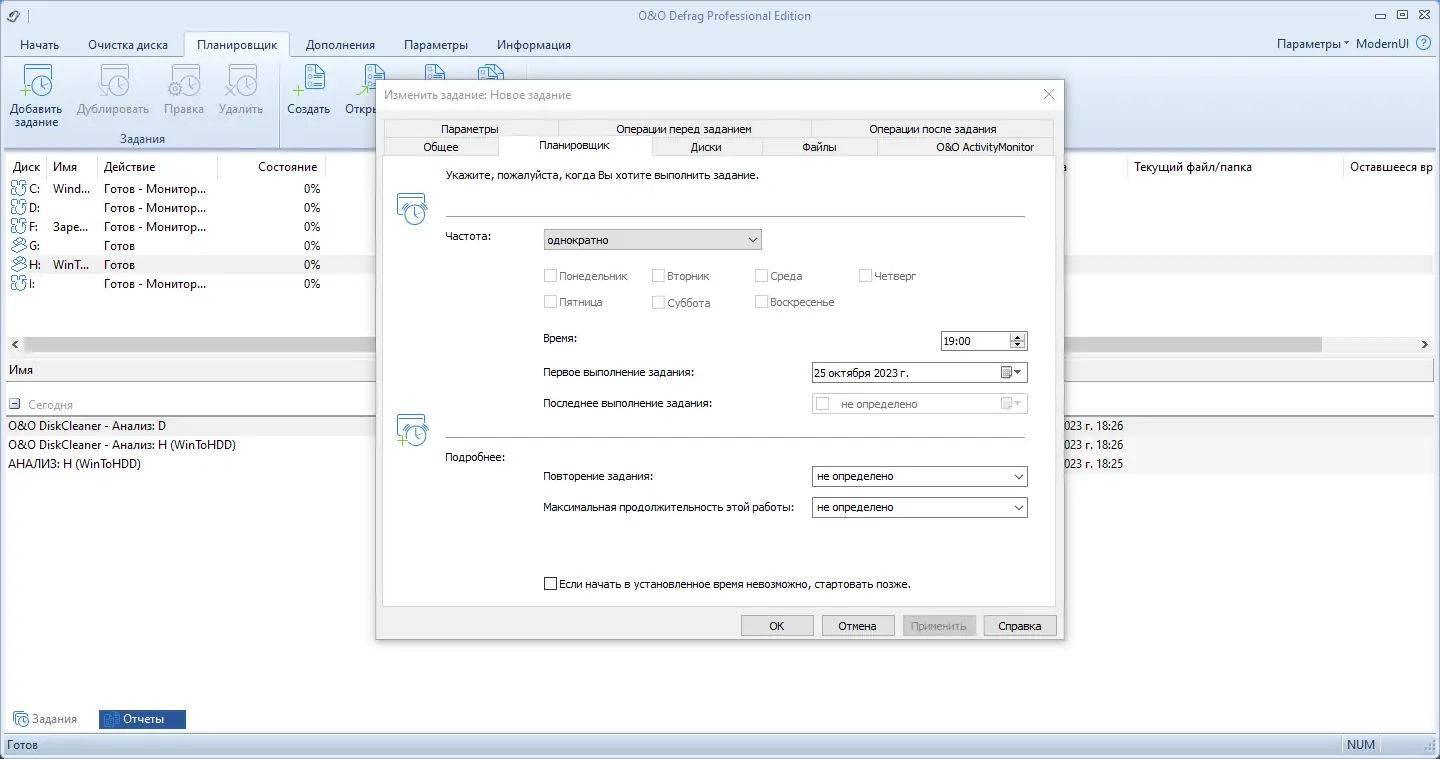Switch to the Файлы dialog tab
Screen dimensions: 1440x759
(820, 147)
